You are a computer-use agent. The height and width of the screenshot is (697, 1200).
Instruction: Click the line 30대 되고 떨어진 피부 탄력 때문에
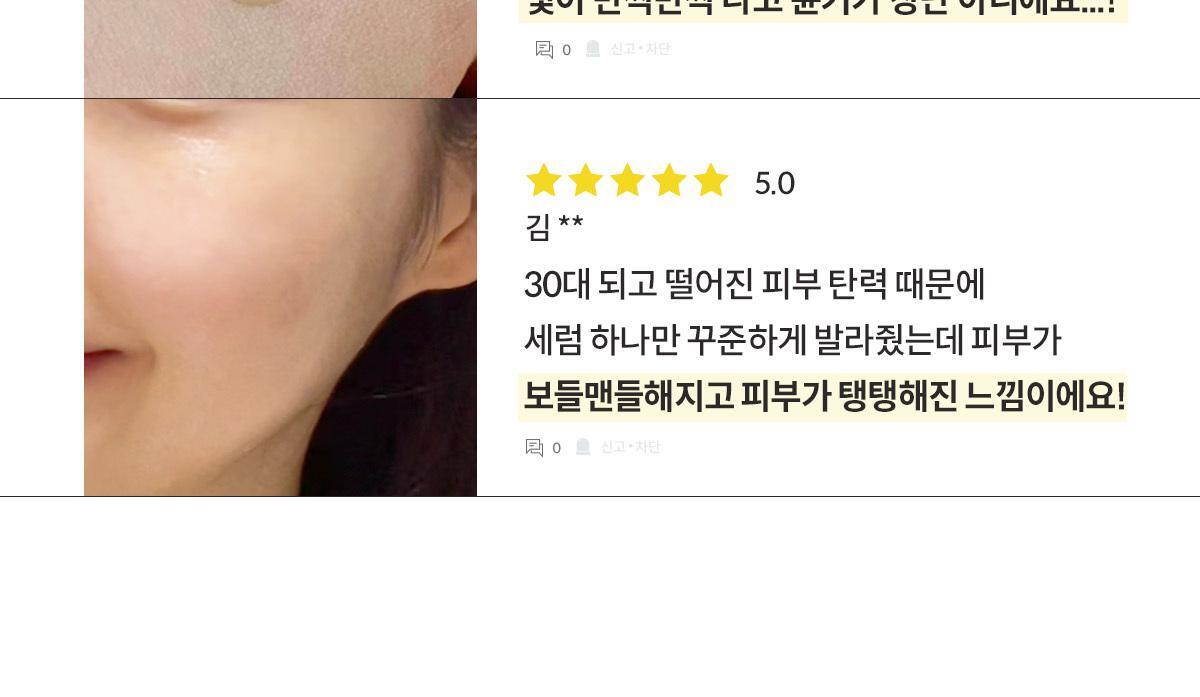pos(755,285)
